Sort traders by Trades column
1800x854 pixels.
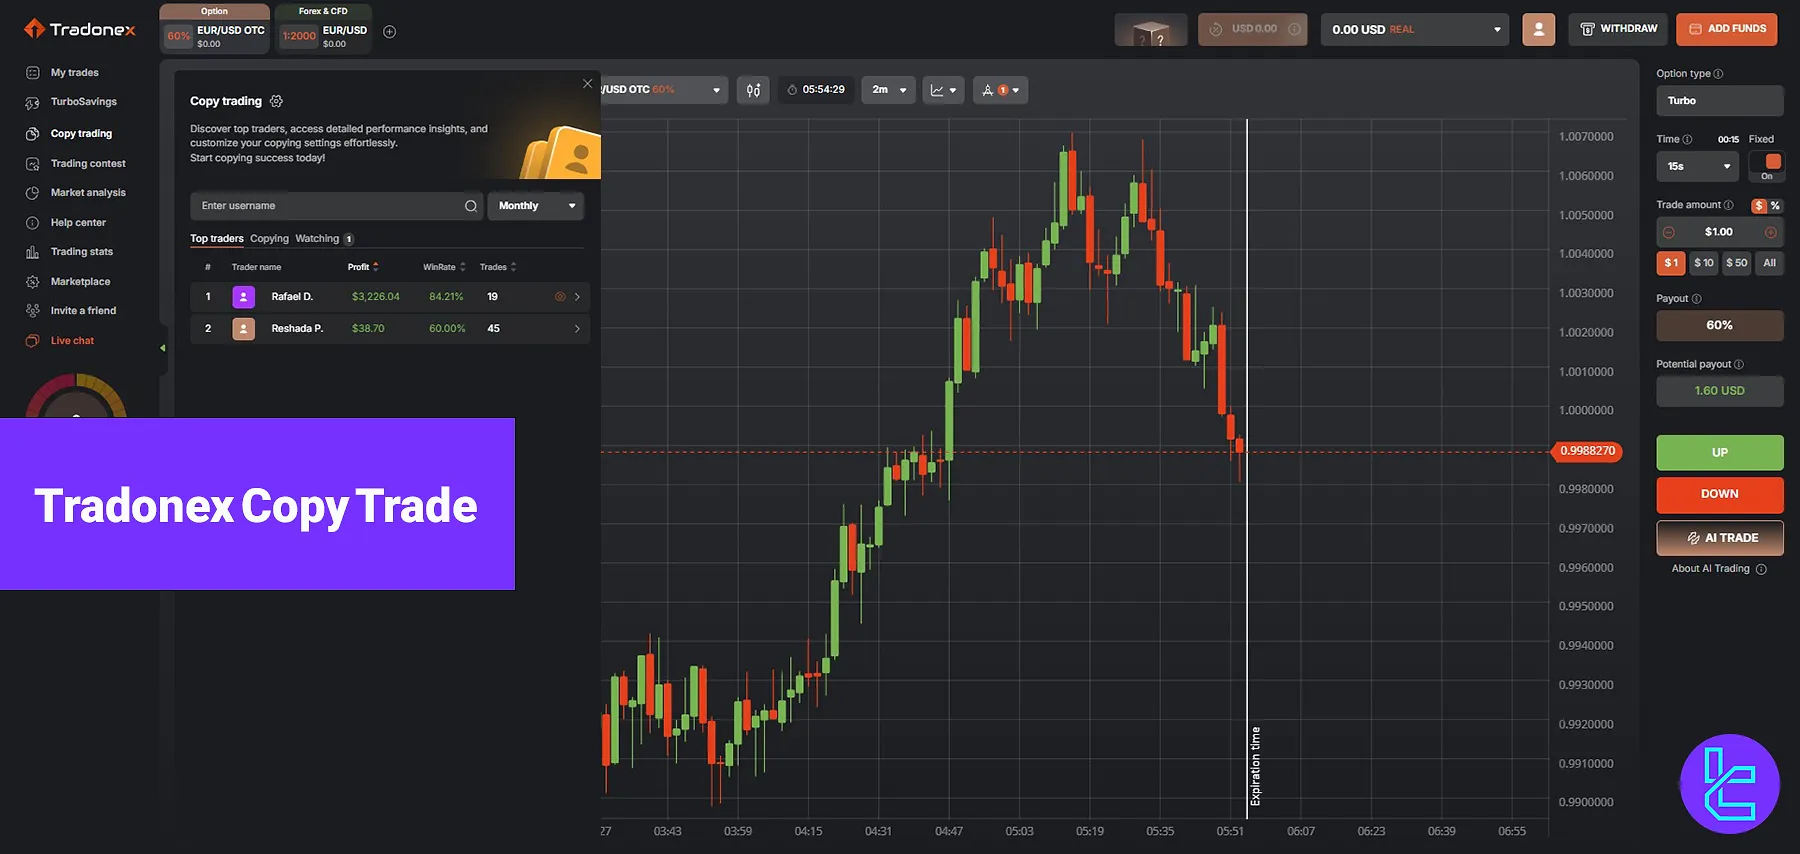coord(498,267)
